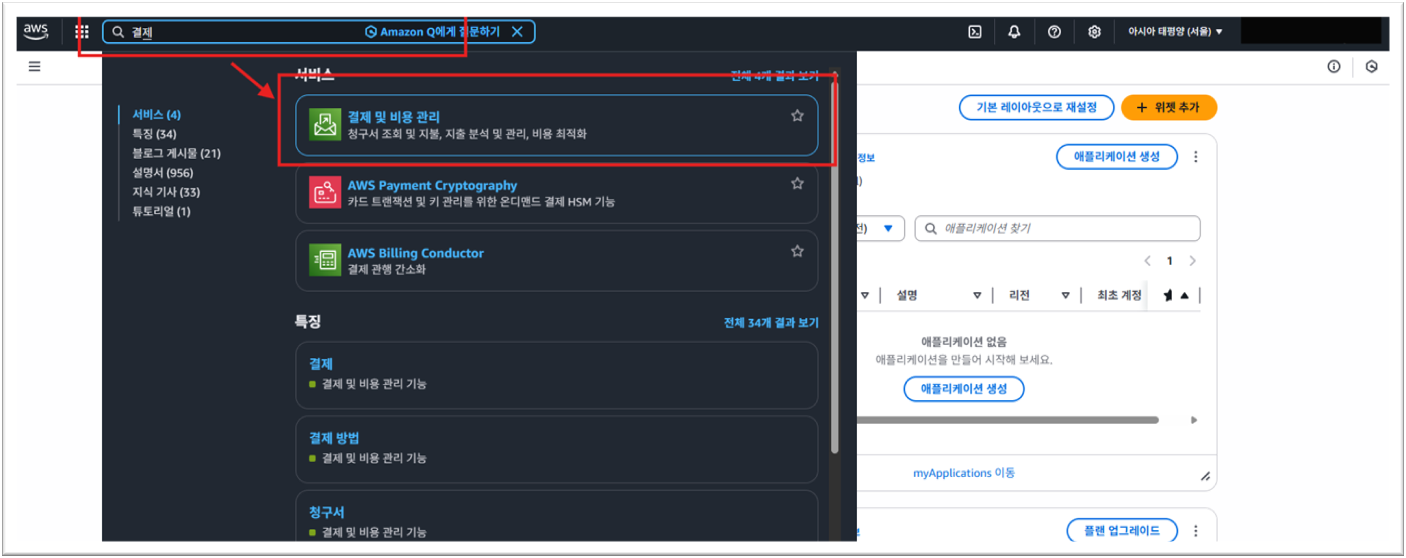Select the 설명서 (956) filter category
The width and height of the screenshot is (1406, 558).
[162, 172]
